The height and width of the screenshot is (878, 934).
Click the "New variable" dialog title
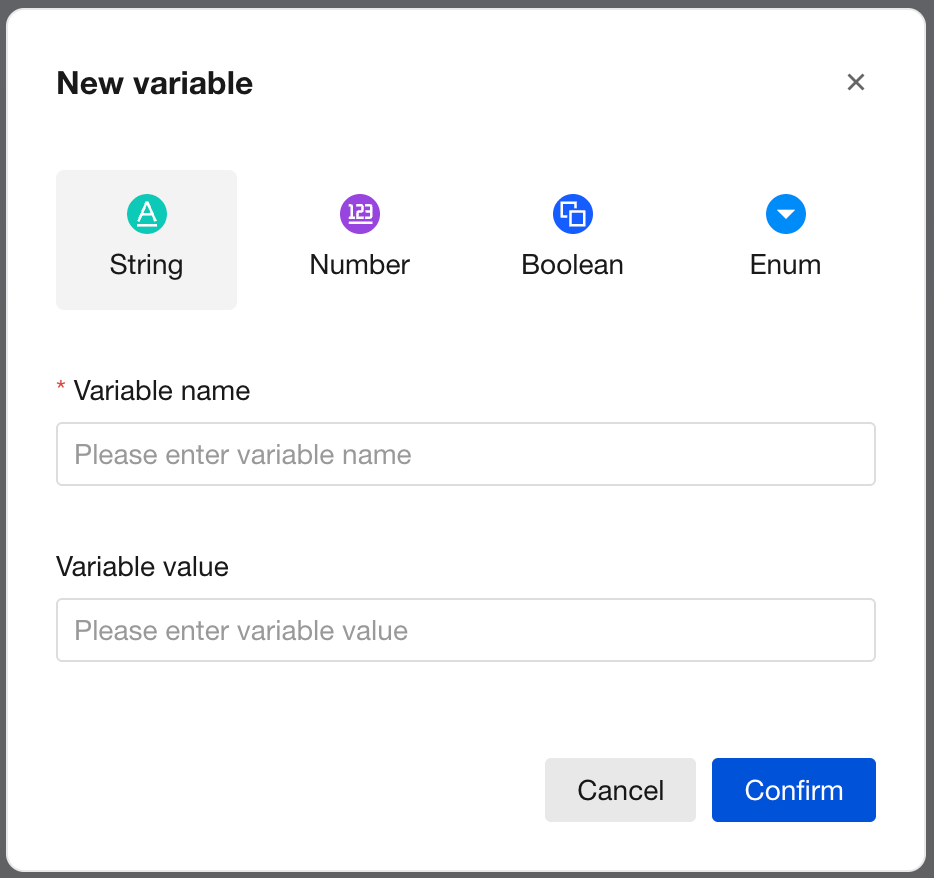(x=155, y=83)
